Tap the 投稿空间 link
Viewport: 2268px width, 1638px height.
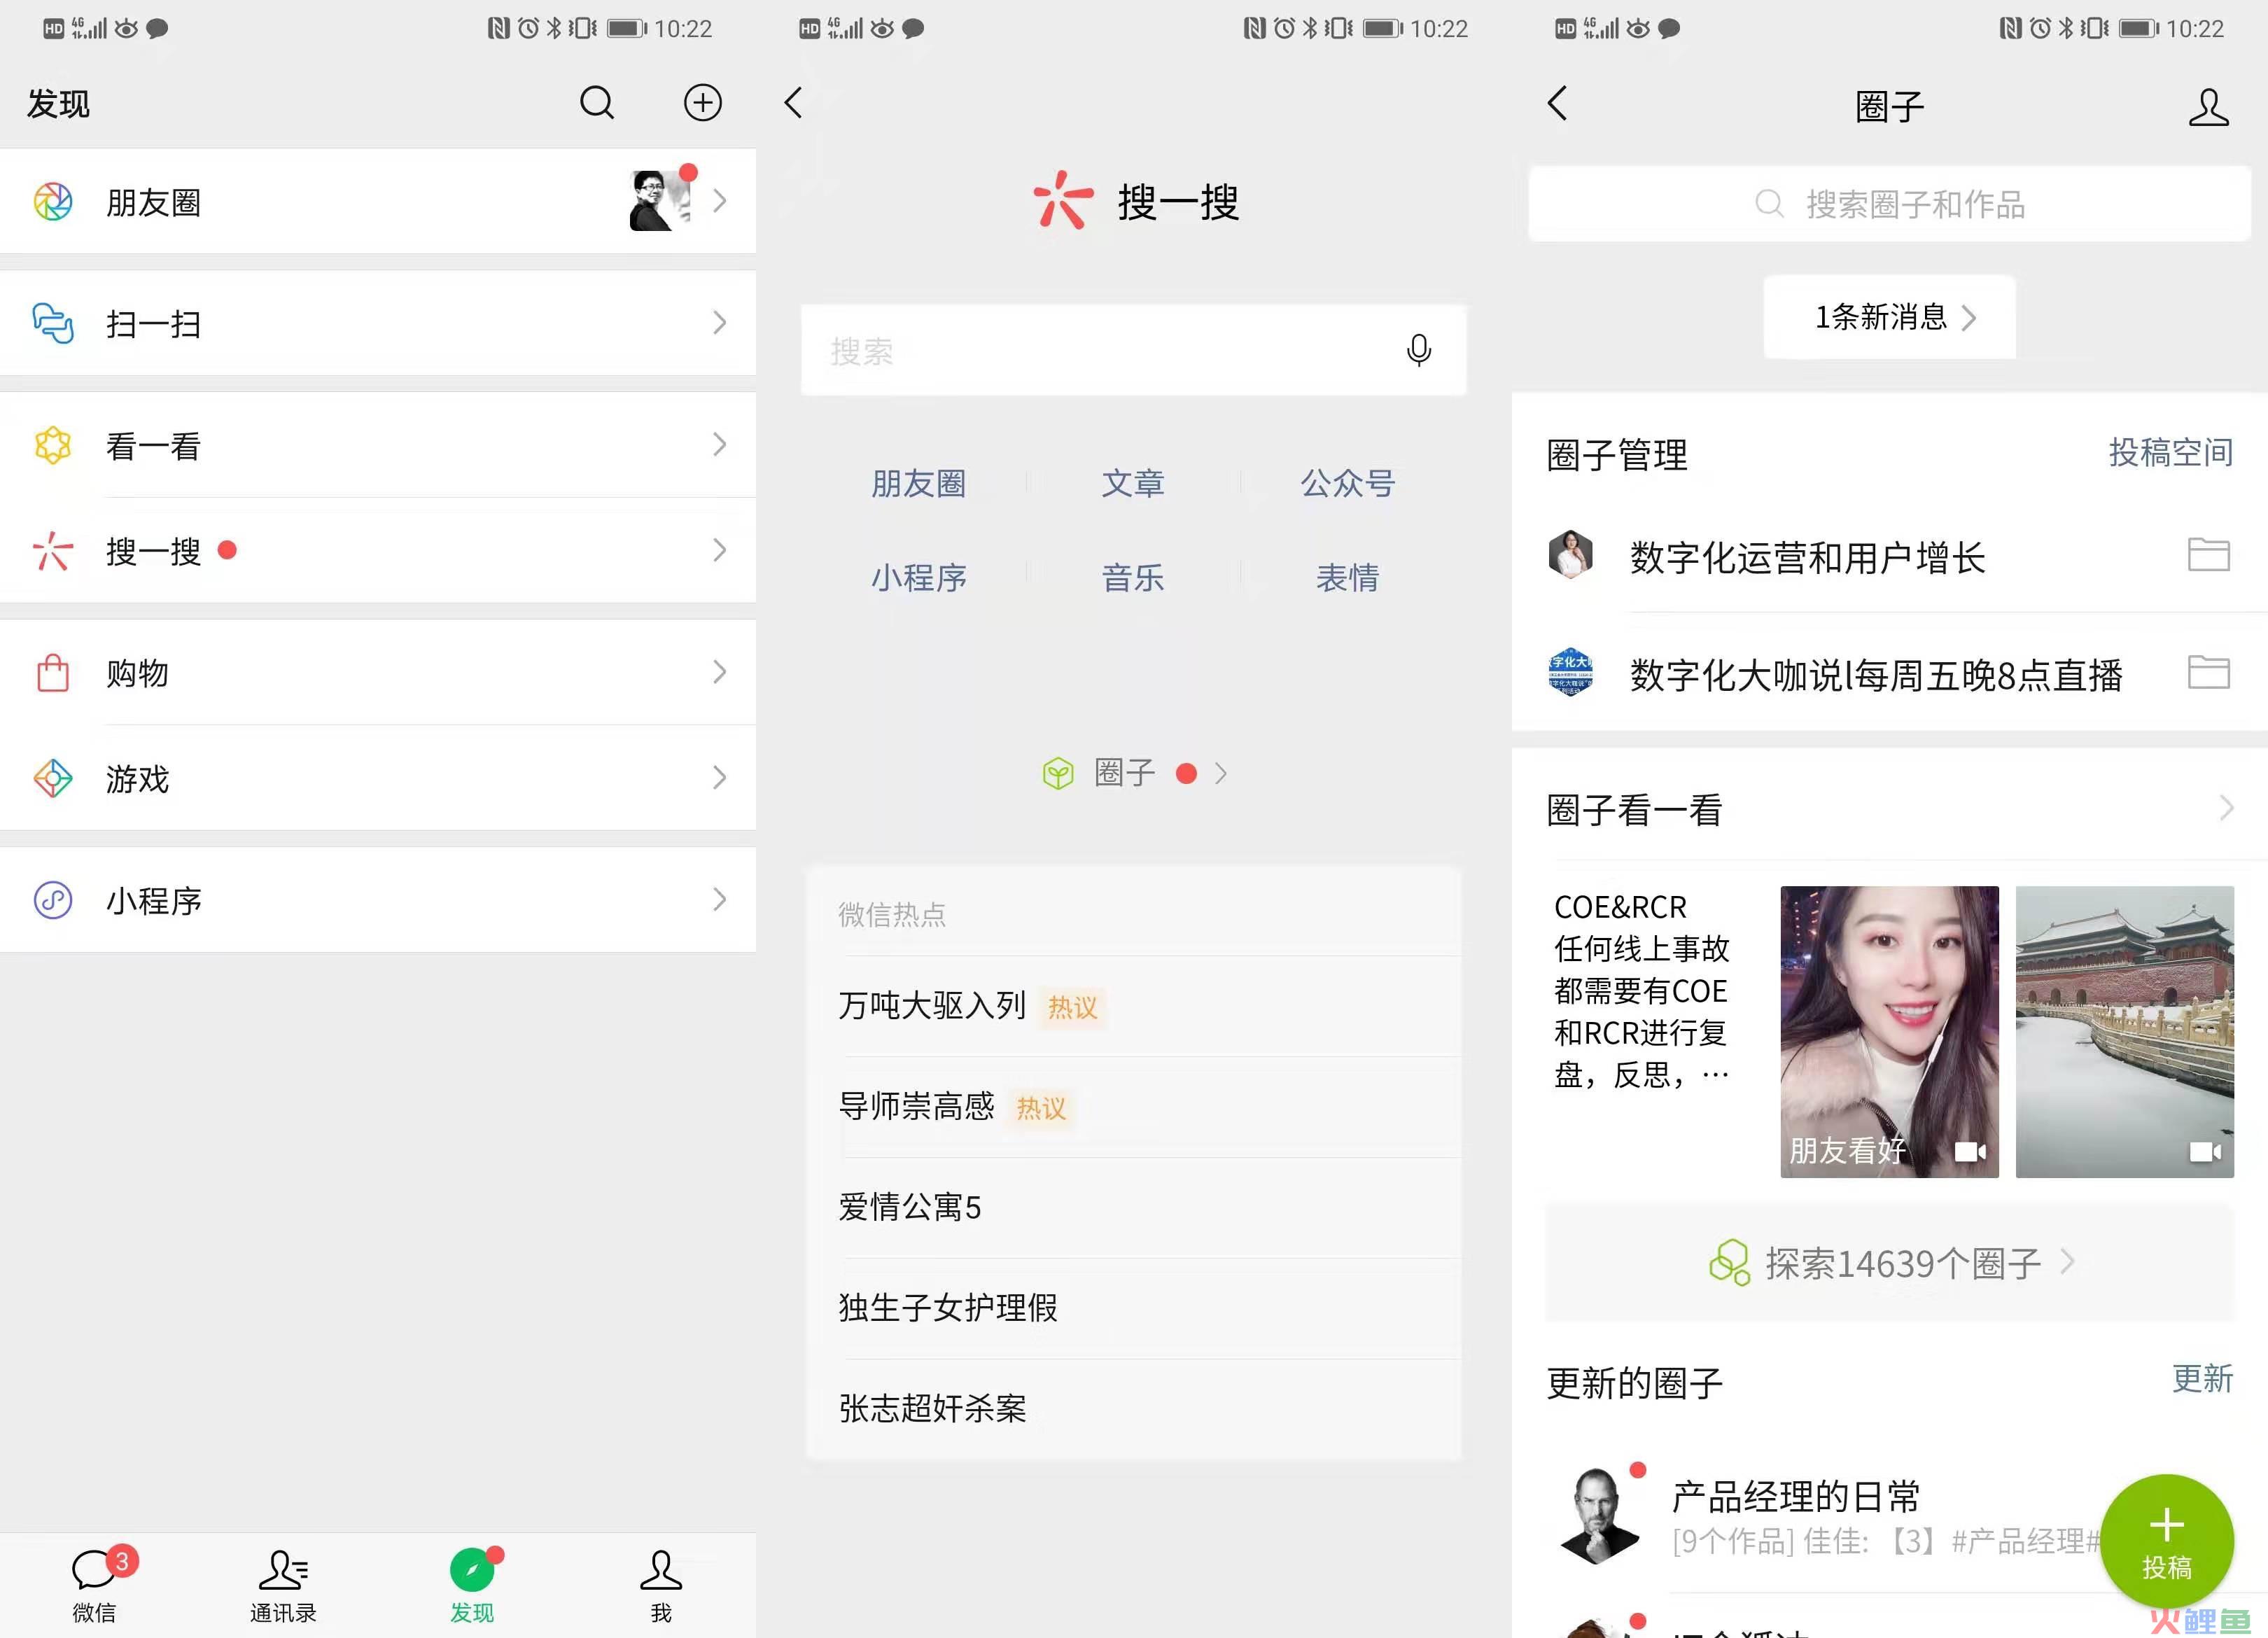pyautogui.click(x=2170, y=453)
